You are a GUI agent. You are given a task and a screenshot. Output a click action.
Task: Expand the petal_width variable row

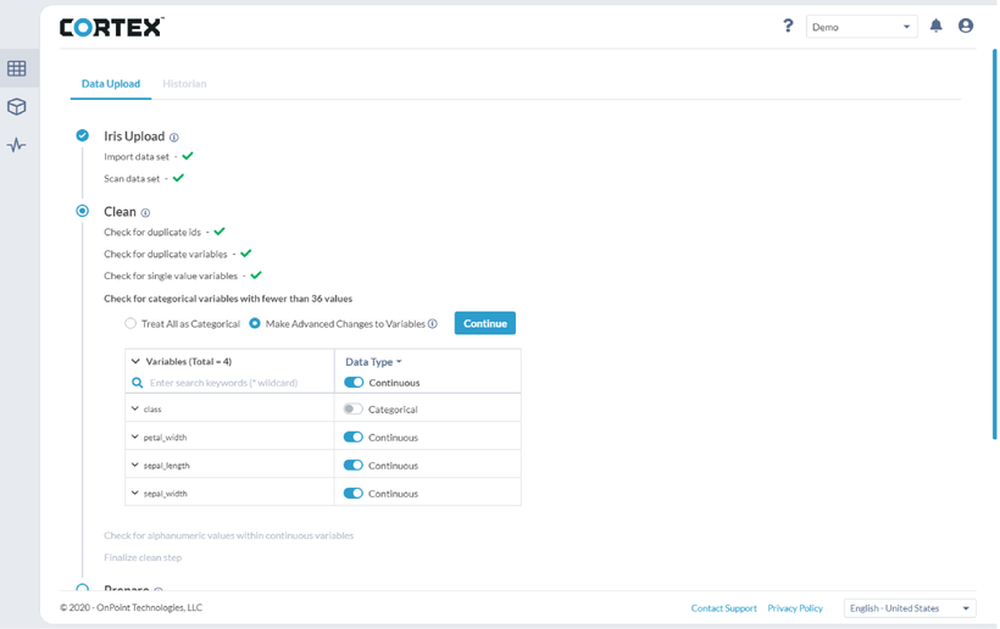click(135, 436)
